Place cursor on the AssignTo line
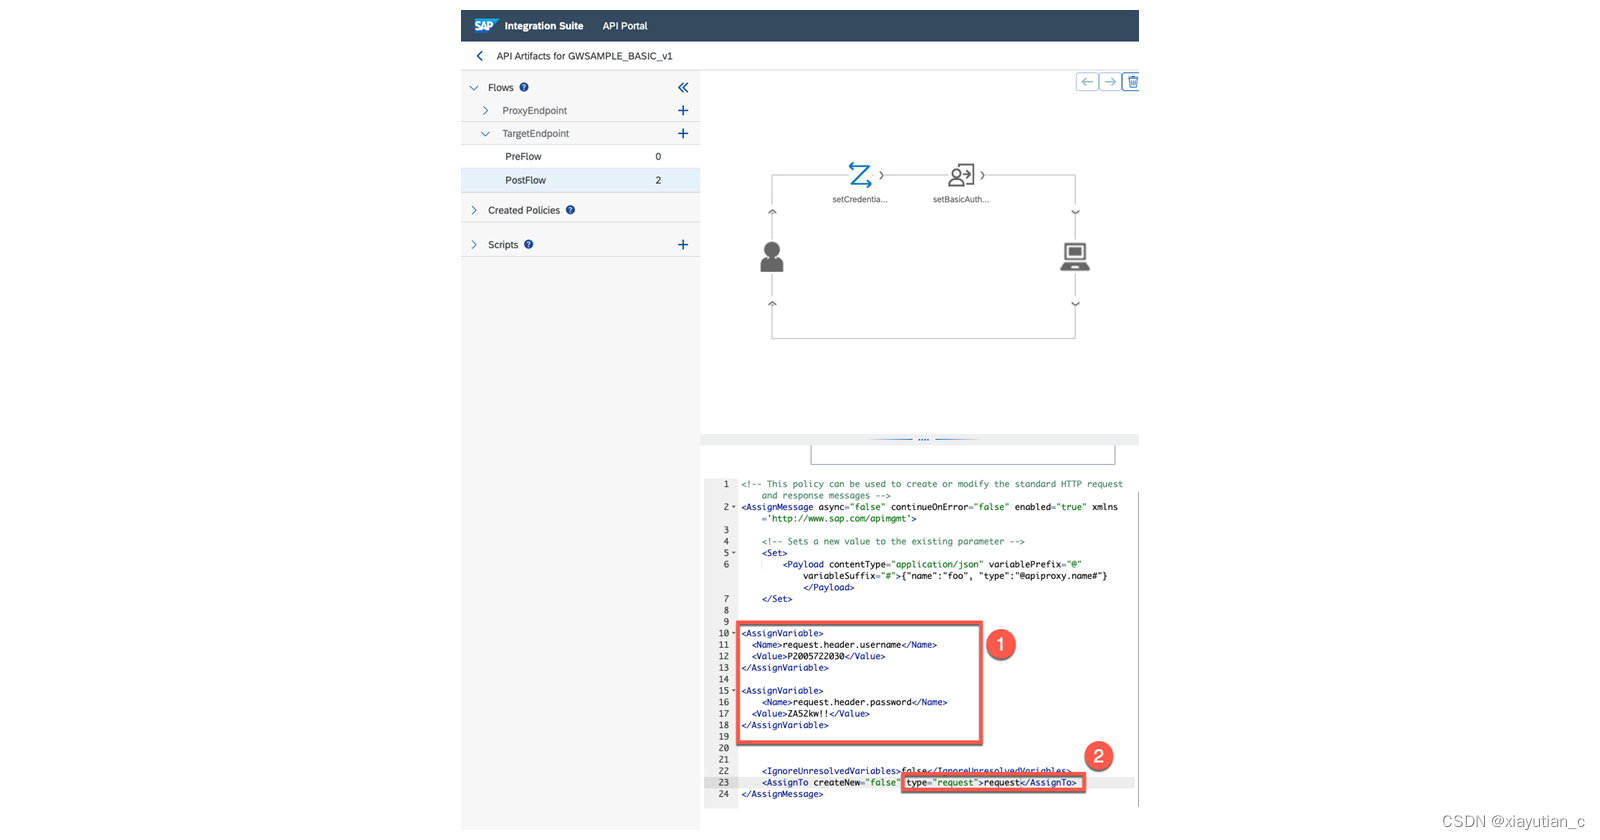This screenshot has height=840, width=1600. 919,783
